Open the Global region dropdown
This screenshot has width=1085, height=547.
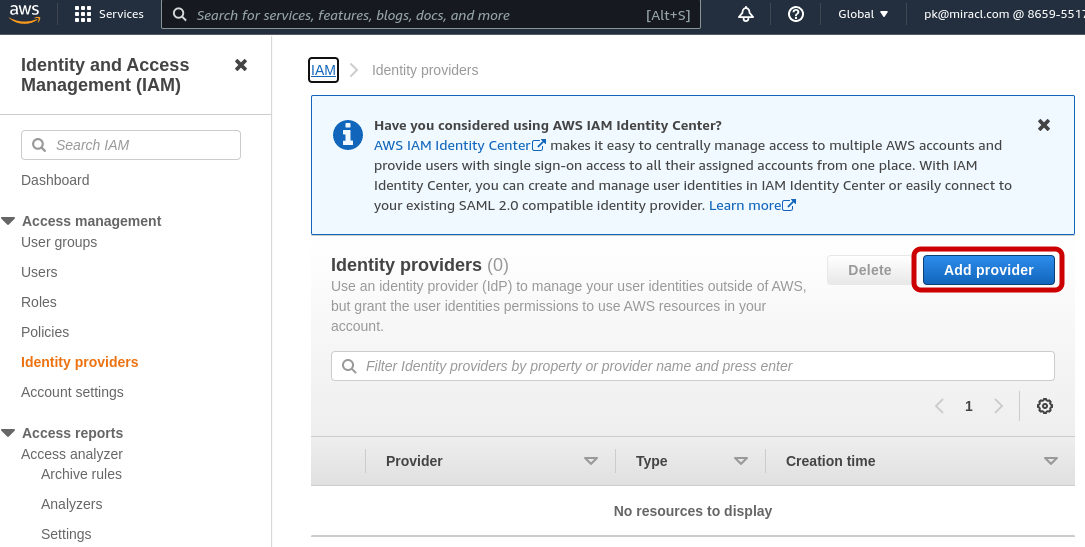point(863,14)
